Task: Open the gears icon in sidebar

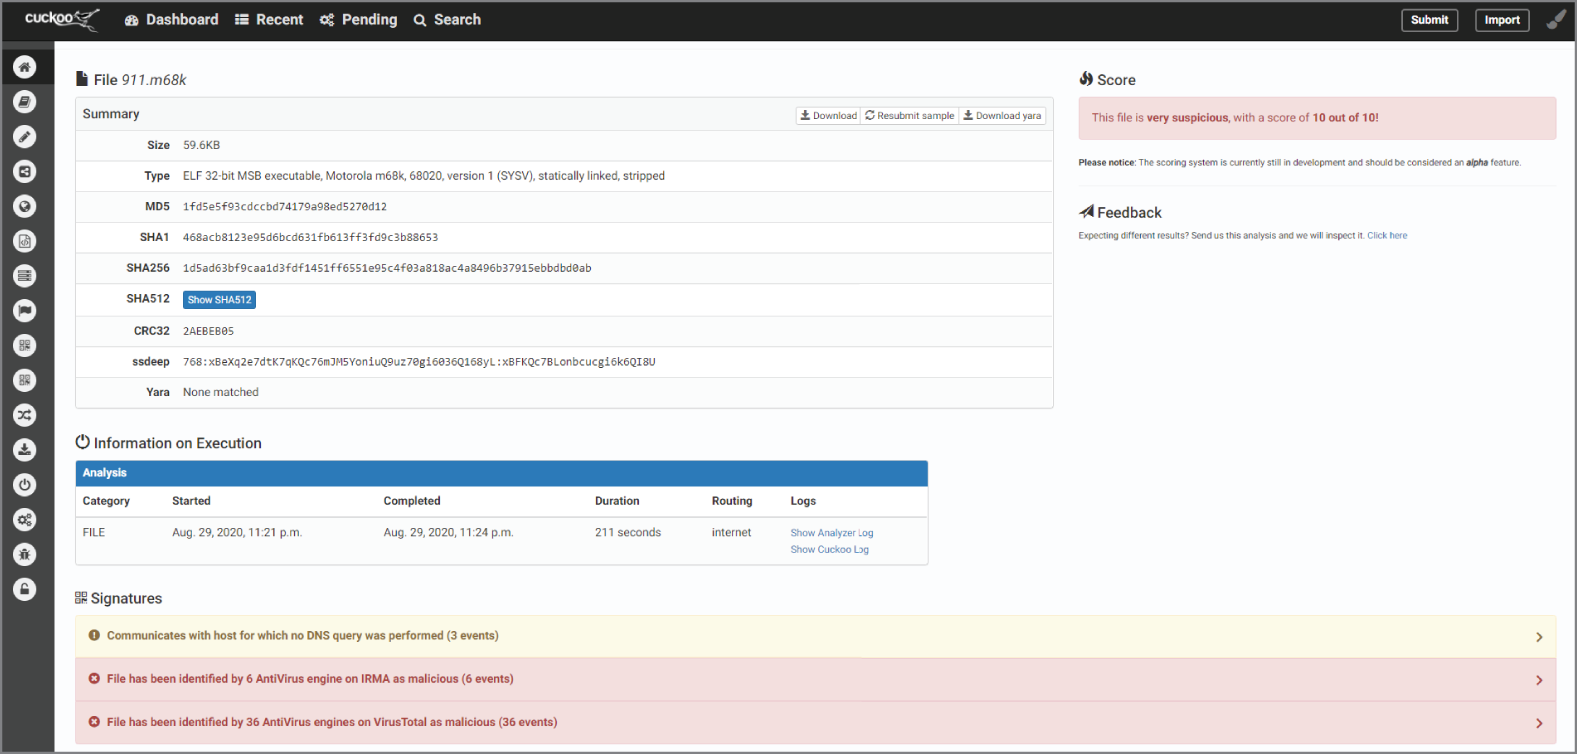Action: [25, 520]
